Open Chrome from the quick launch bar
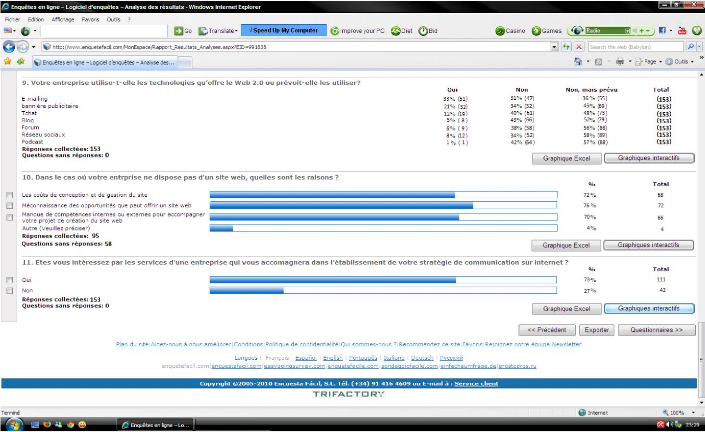705x432 pixels. pyautogui.click(x=70, y=424)
